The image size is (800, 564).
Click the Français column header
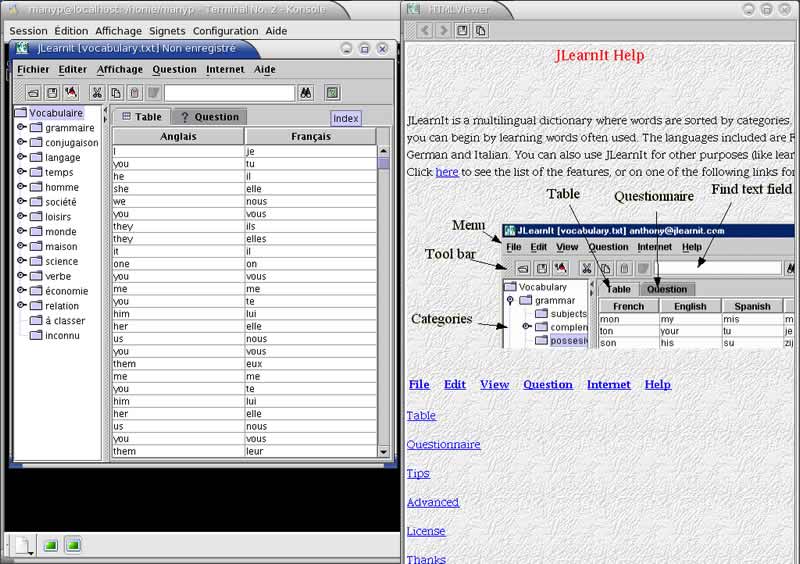point(311,136)
